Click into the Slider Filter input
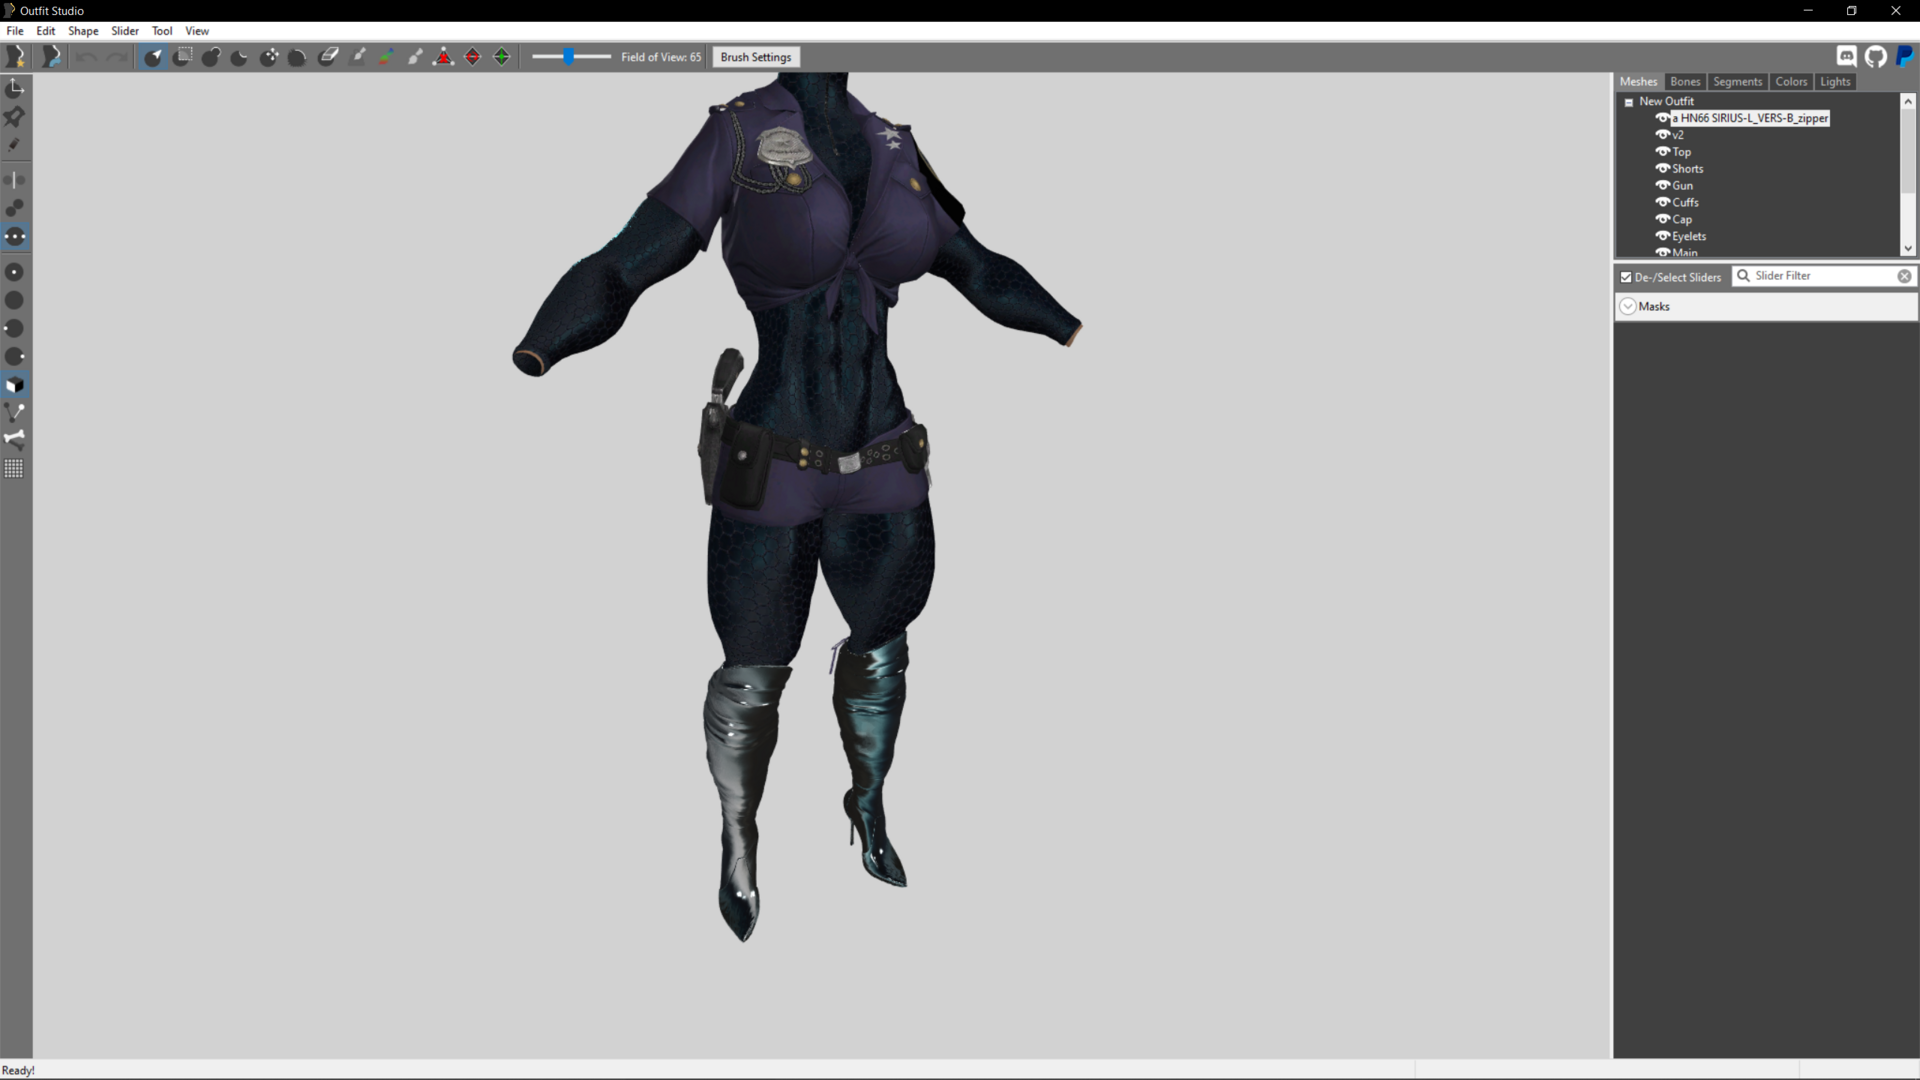Screen dimensions: 1920x1080 point(1824,276)
